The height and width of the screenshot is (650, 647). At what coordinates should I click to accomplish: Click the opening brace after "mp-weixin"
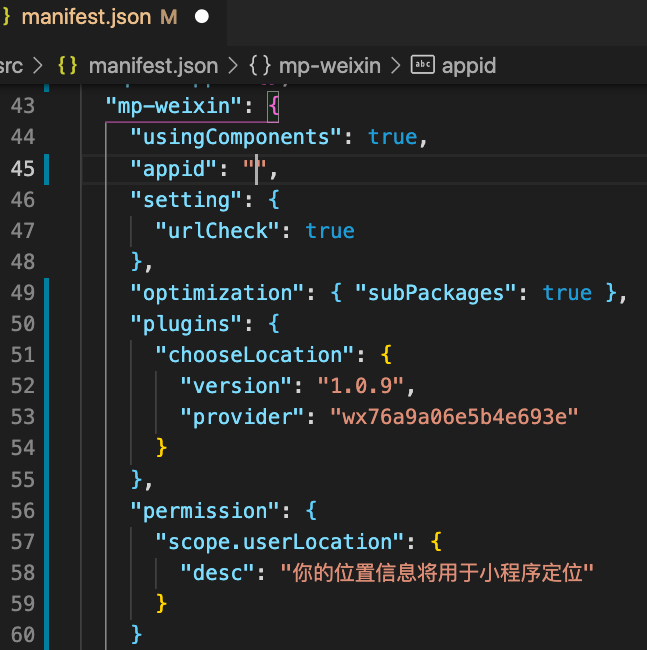tap(274, 107)
